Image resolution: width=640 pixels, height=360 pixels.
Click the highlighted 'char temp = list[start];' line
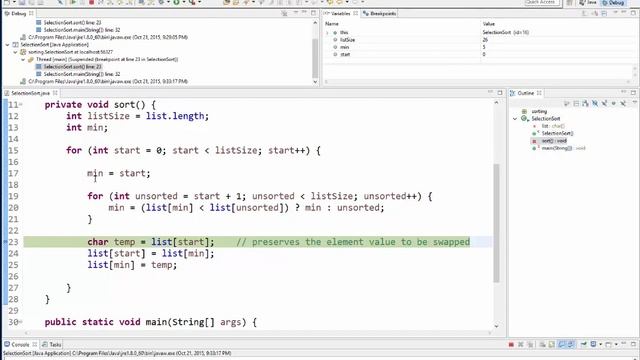[x=151, y=242]
